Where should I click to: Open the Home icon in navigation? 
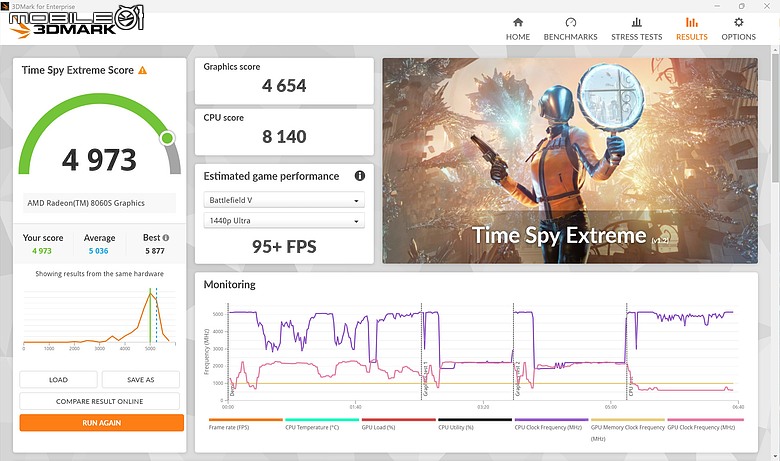(518, 22)
